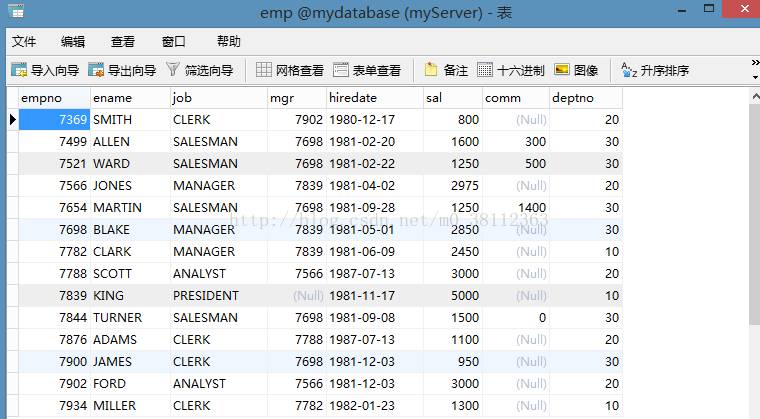Click the comm column header
The height and width of the screenshot is (419, 760).
(x=516, y=98)
